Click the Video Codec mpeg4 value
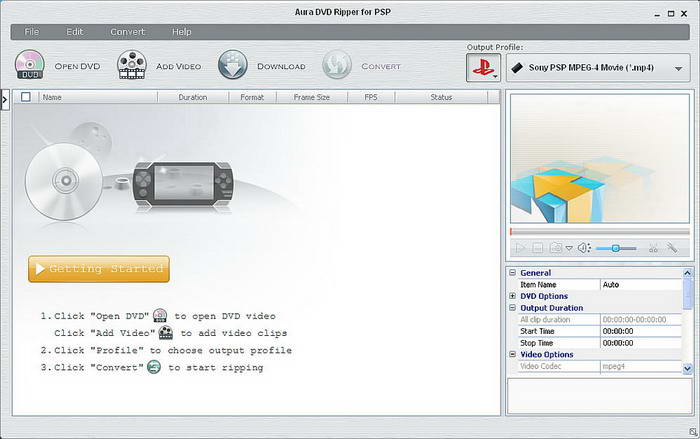The height and width of the screenshot is (439, 700). [641, 366]
